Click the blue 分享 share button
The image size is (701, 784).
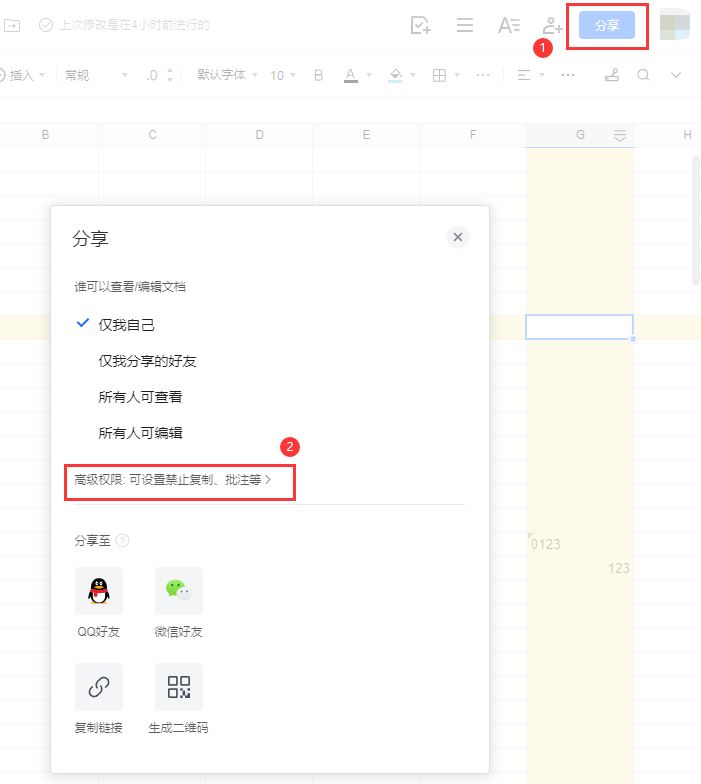pos(606,25)
